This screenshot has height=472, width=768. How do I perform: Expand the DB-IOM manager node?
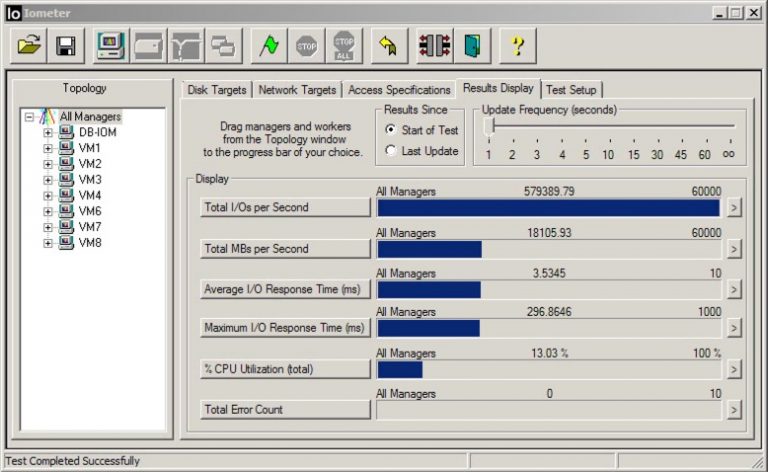48,133
